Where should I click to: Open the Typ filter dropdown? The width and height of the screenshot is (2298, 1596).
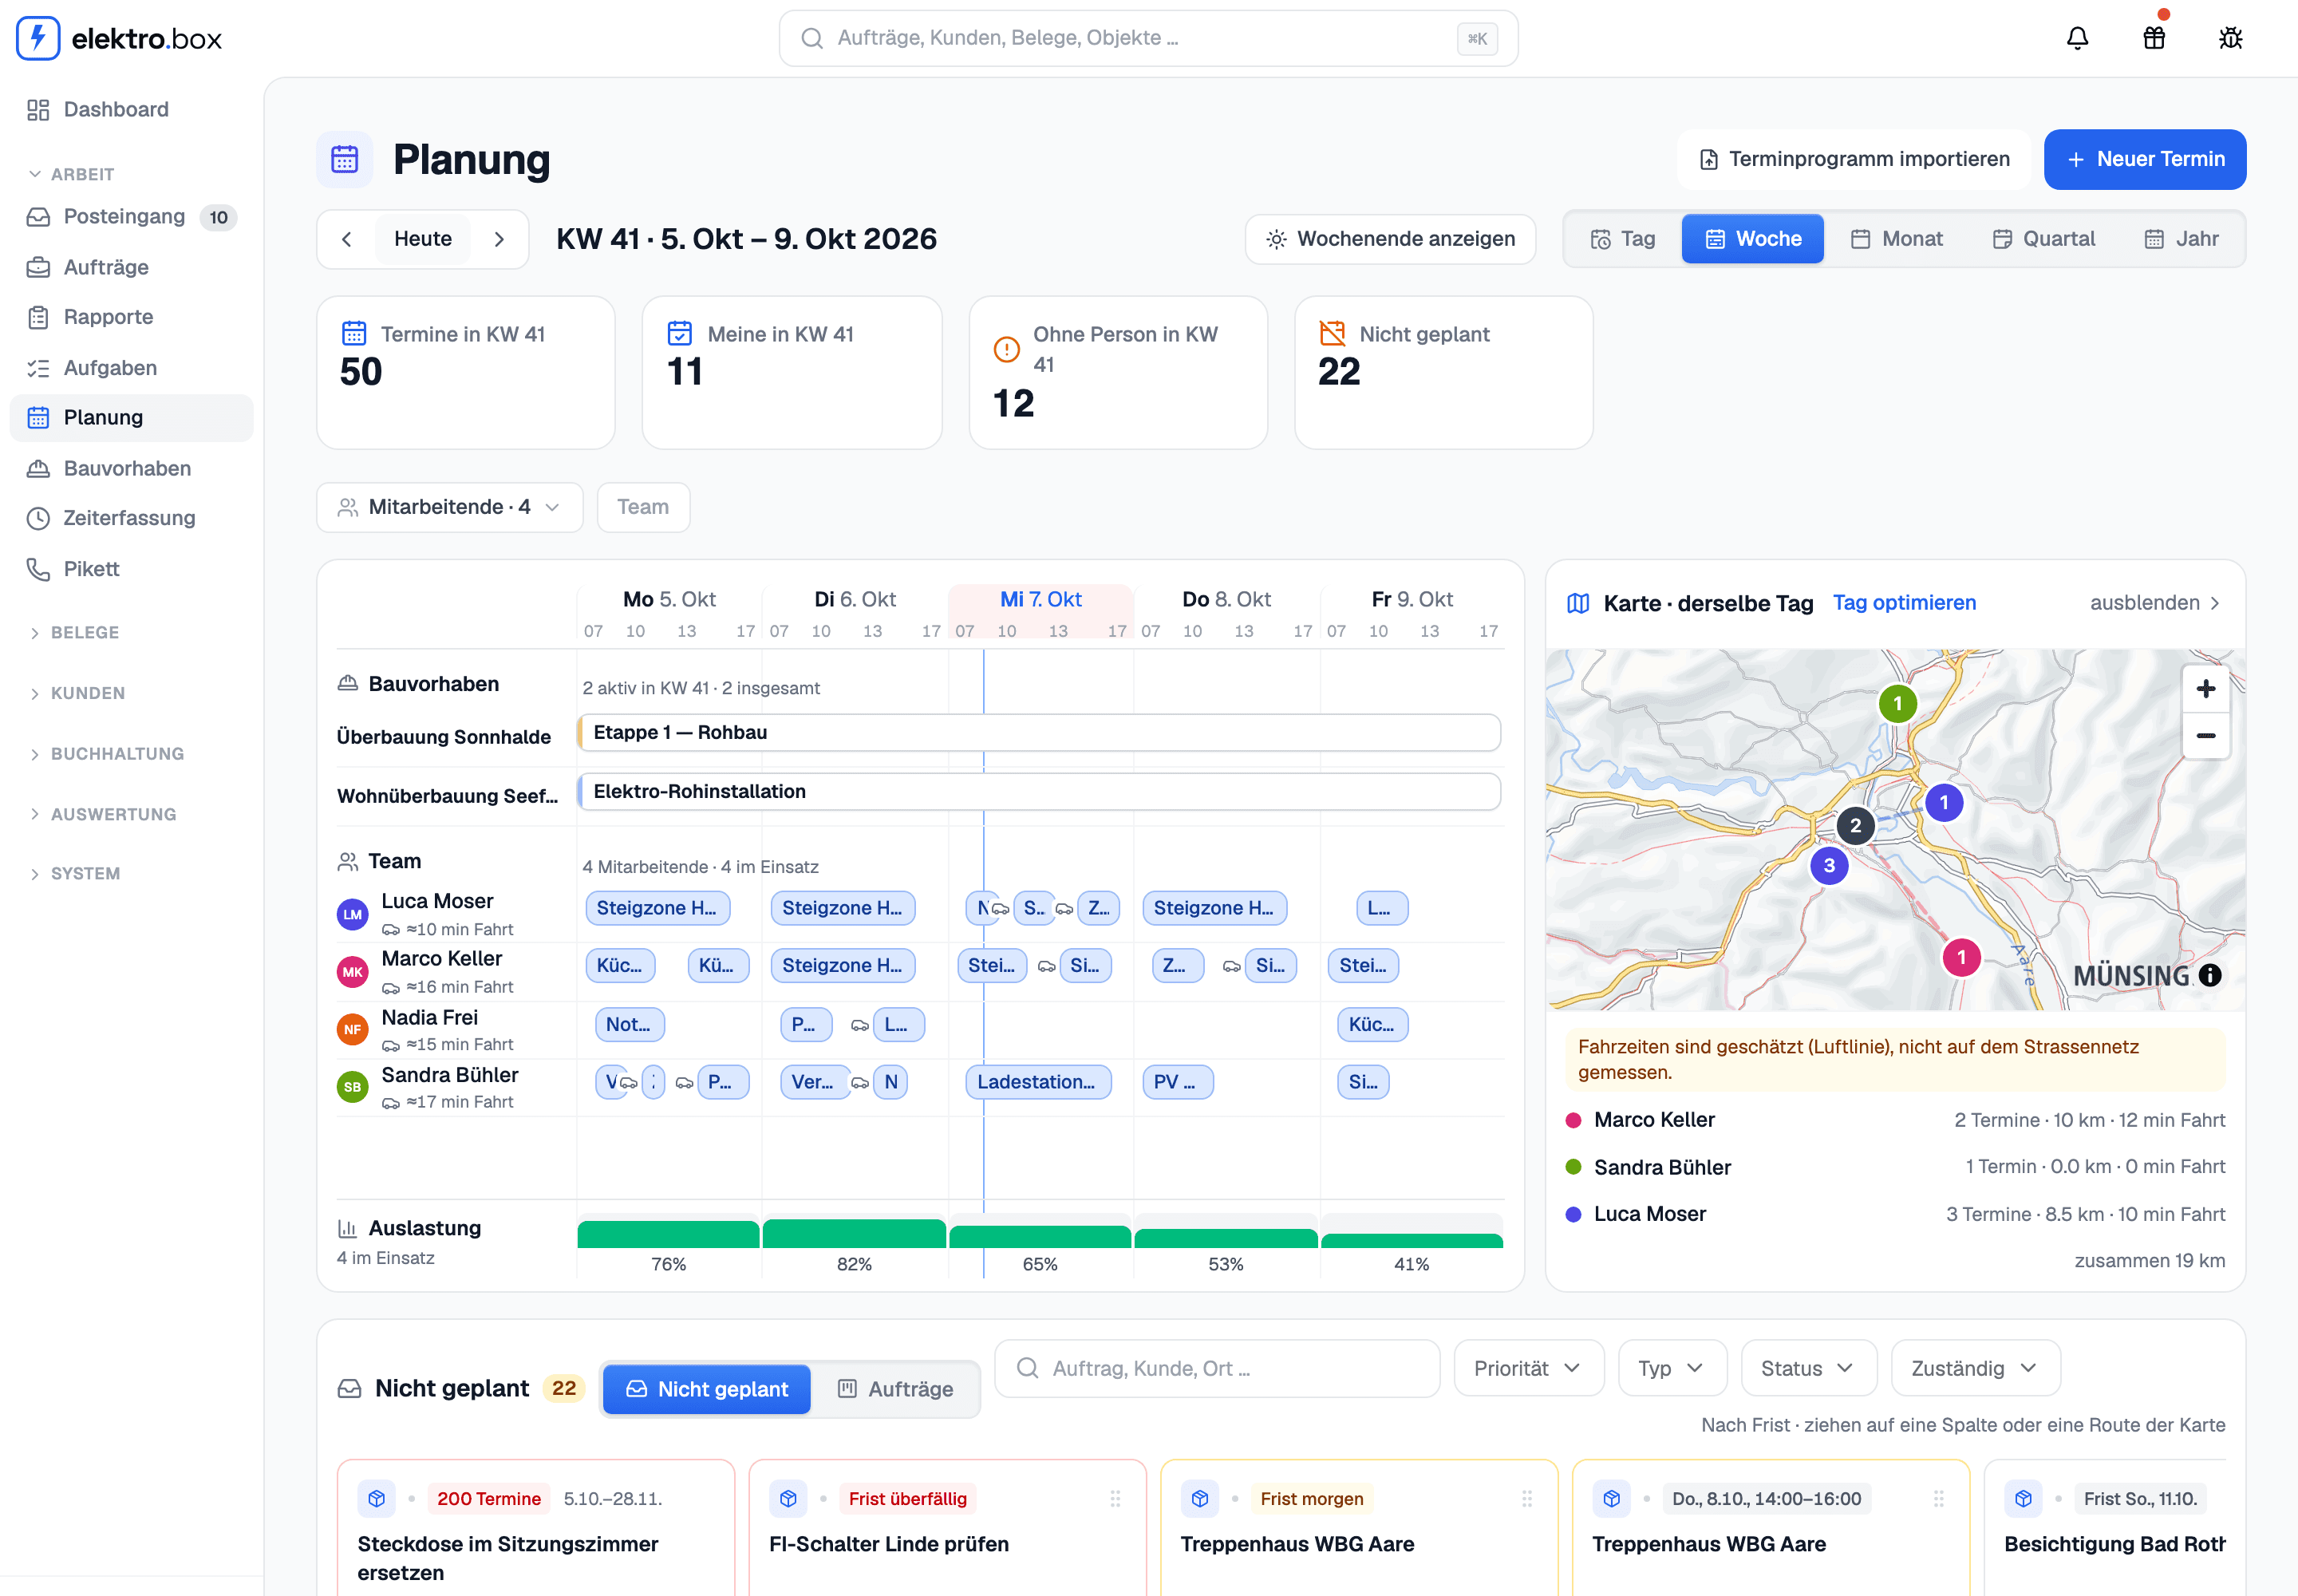point(1672,1369)
